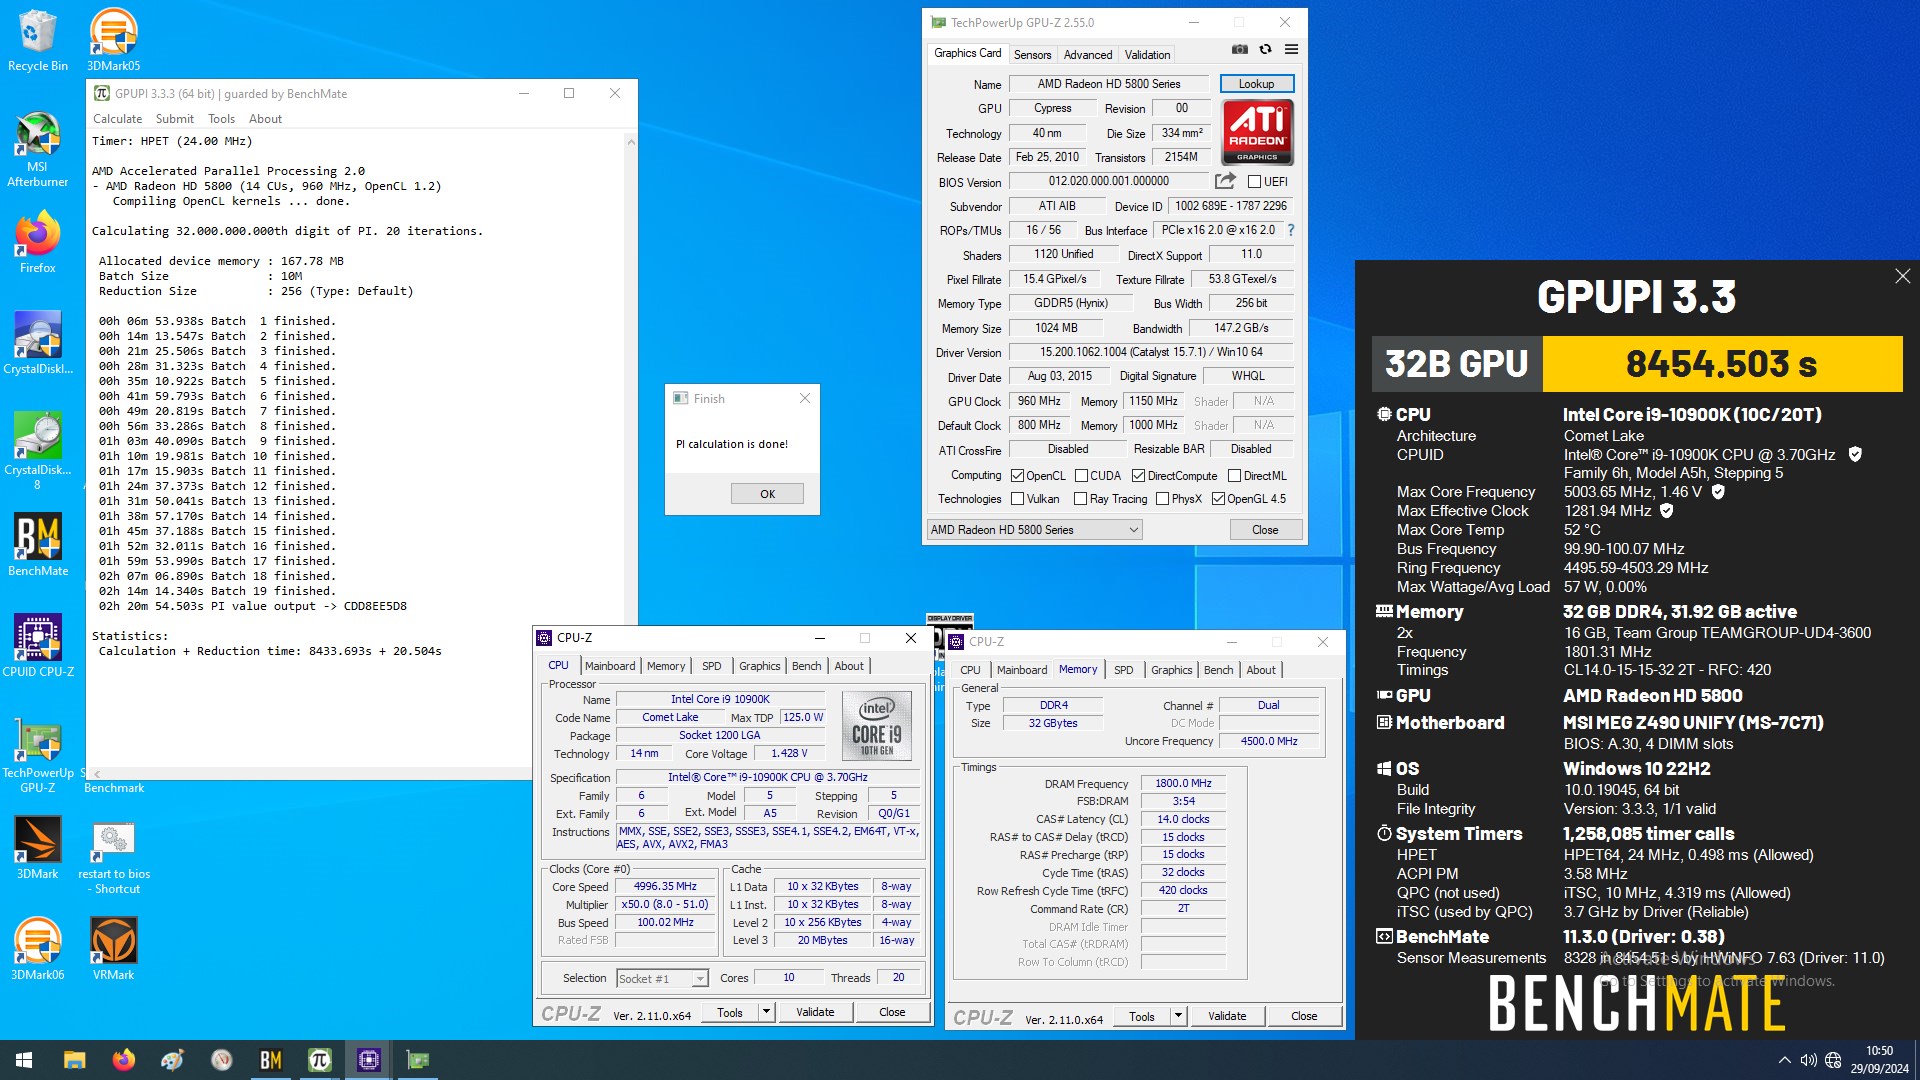The height and width of the screenshot is (1080, 1920).
Task: Open the GPU-Z hamburger menu
Action: [1291, 50]
